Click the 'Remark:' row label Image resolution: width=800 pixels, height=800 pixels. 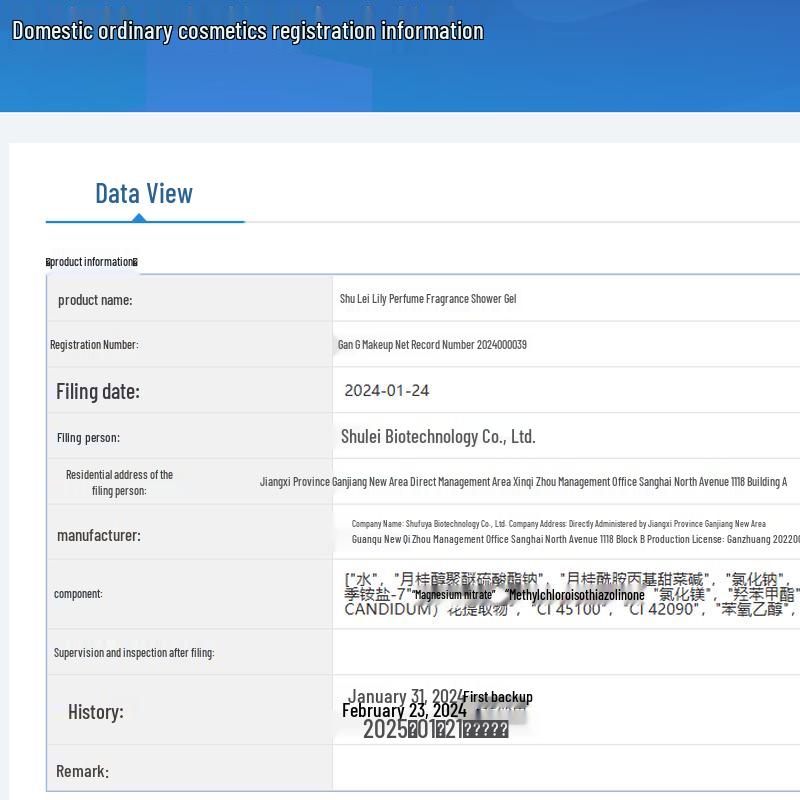[x=82, y=771]
